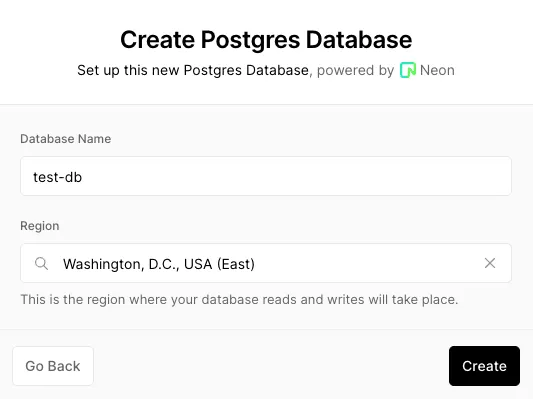Click empty area right of region text
The height and width of the screenshot is (399, 533).
(367, 263)
